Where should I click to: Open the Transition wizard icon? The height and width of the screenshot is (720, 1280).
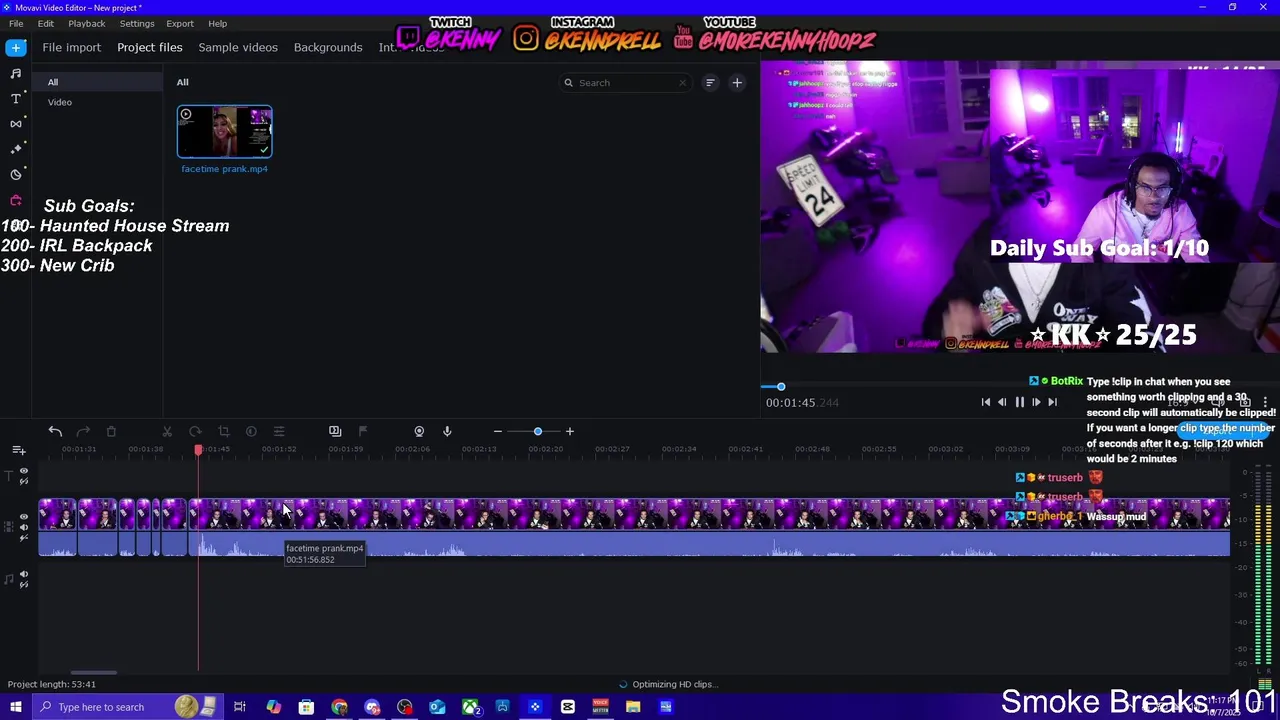tap(335, 431)
